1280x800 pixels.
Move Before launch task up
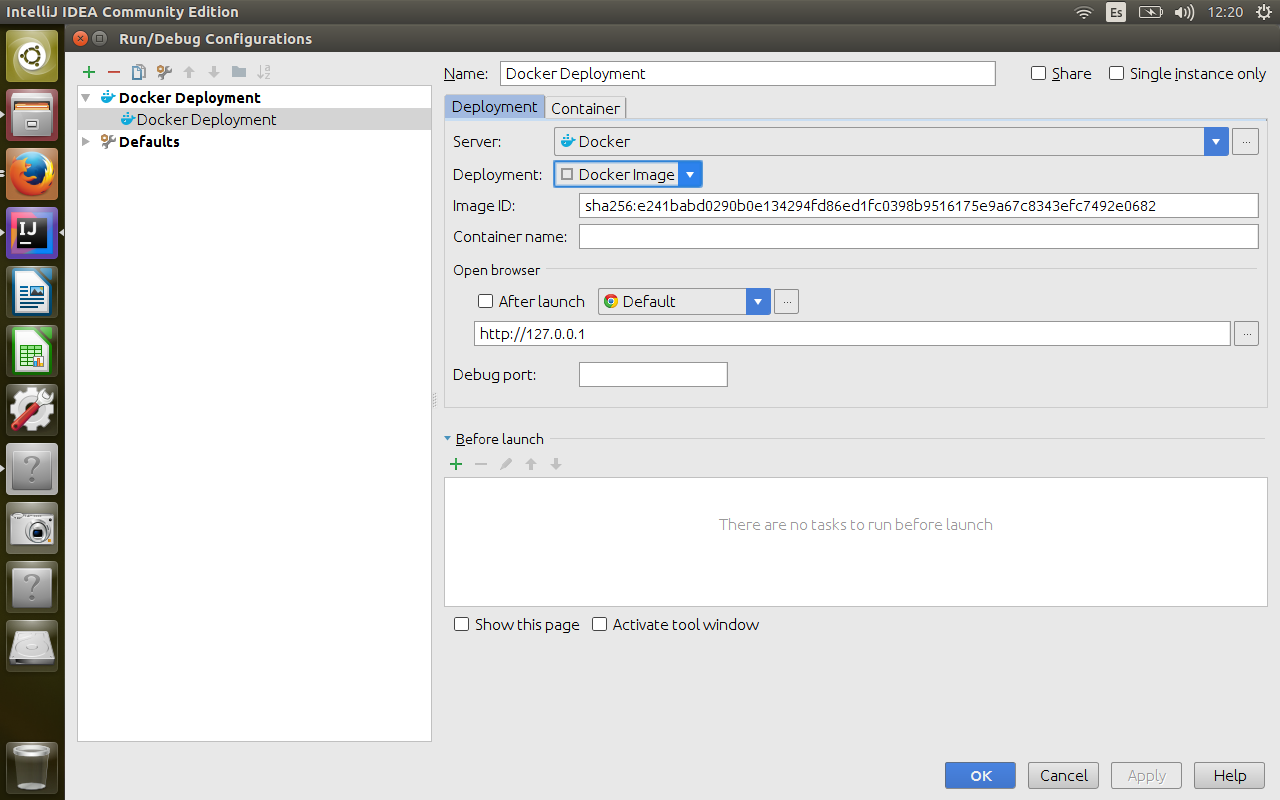(x=531, y=464)
